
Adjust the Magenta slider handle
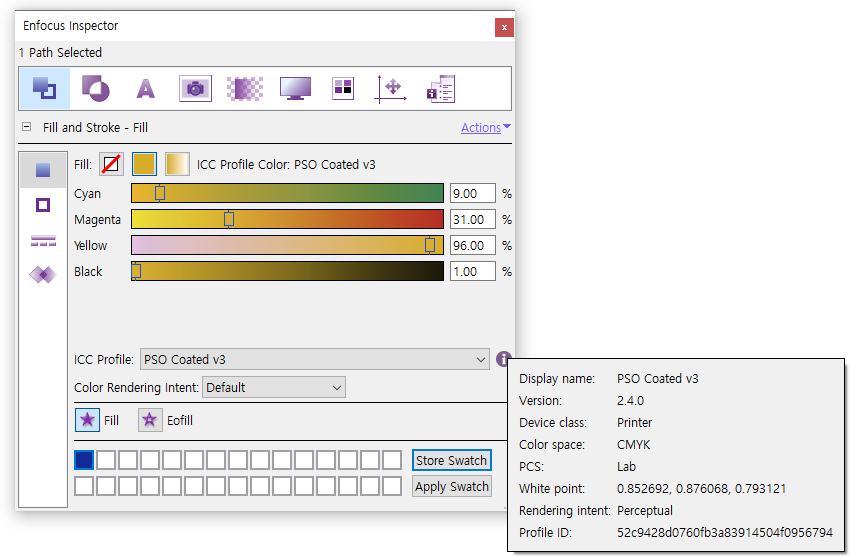tap(229, 219)
